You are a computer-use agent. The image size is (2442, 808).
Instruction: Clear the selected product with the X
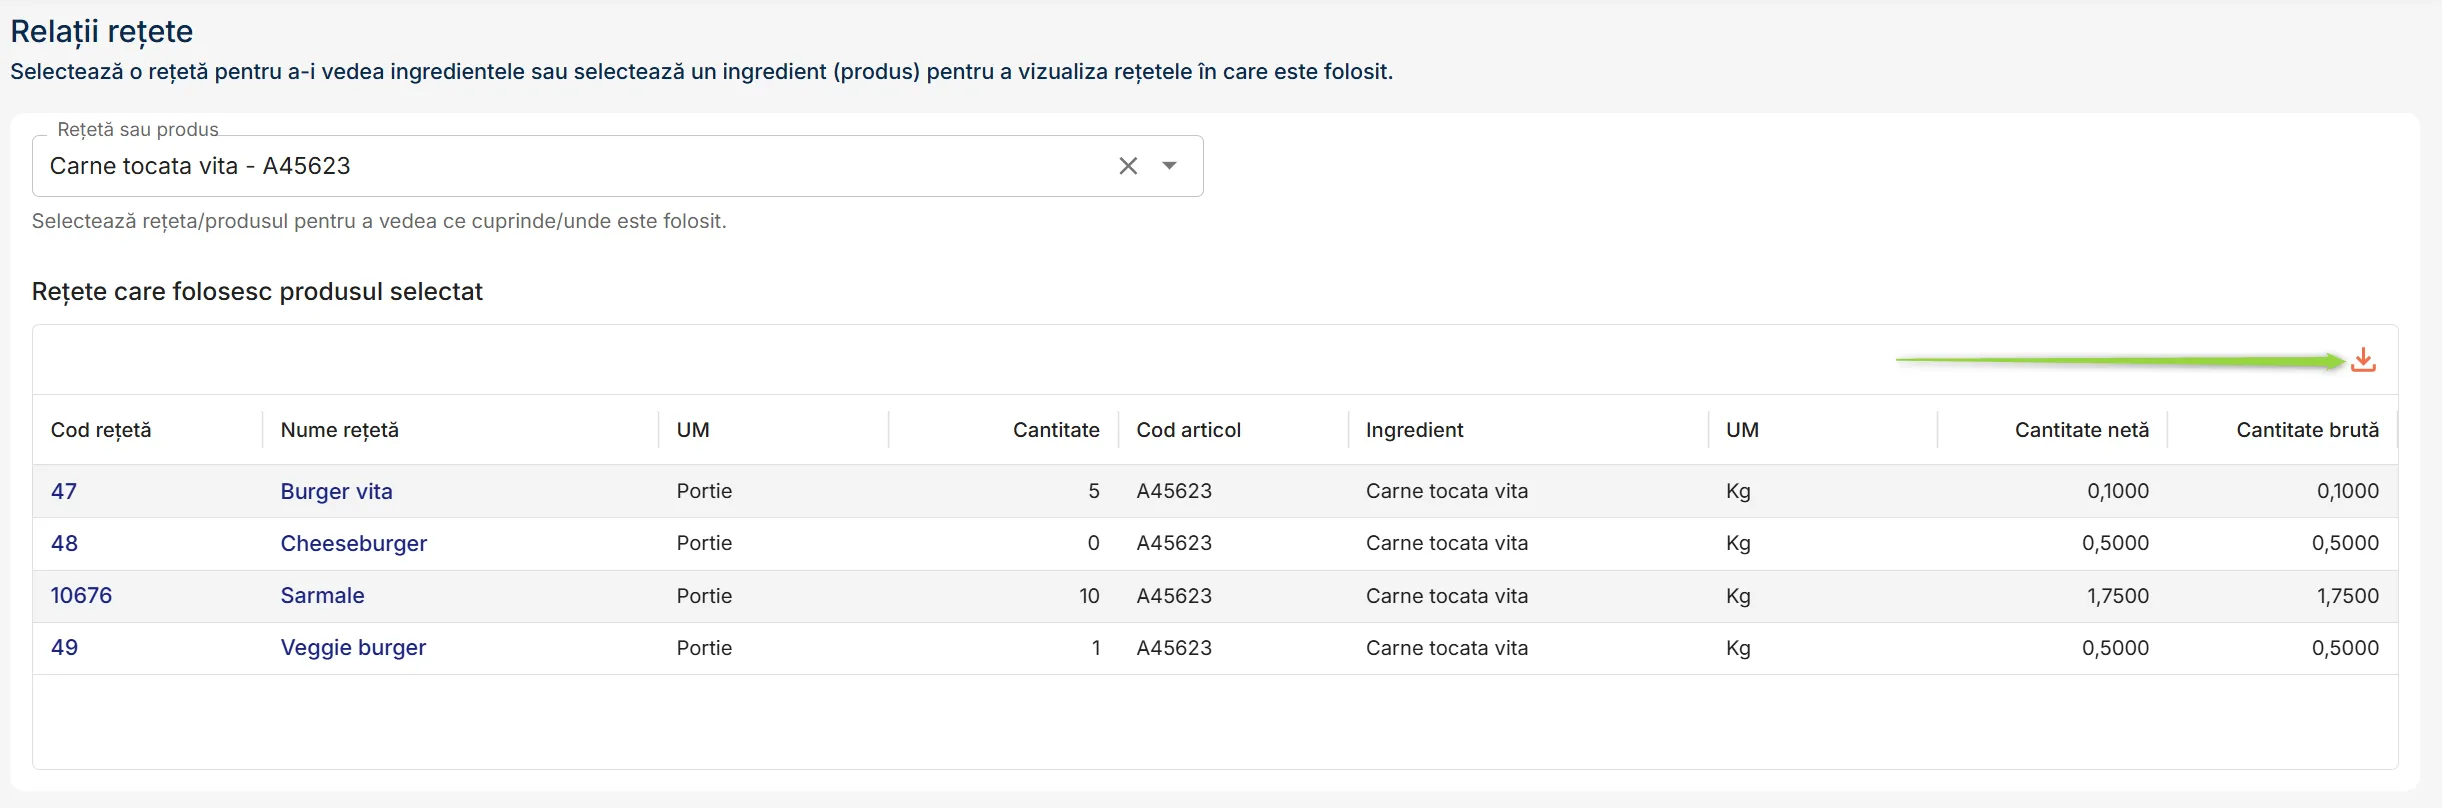(x=1128, y=166)
